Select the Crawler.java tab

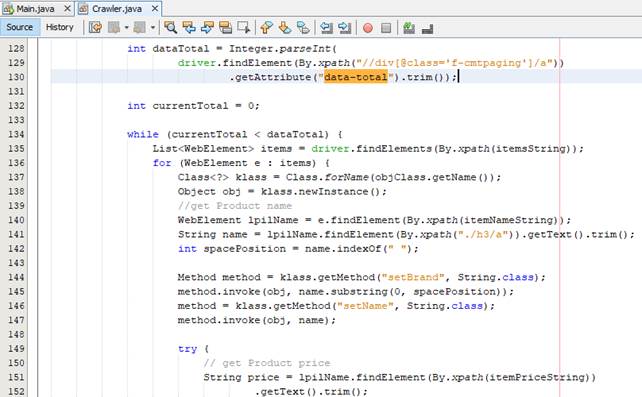(x=117, y=9)
